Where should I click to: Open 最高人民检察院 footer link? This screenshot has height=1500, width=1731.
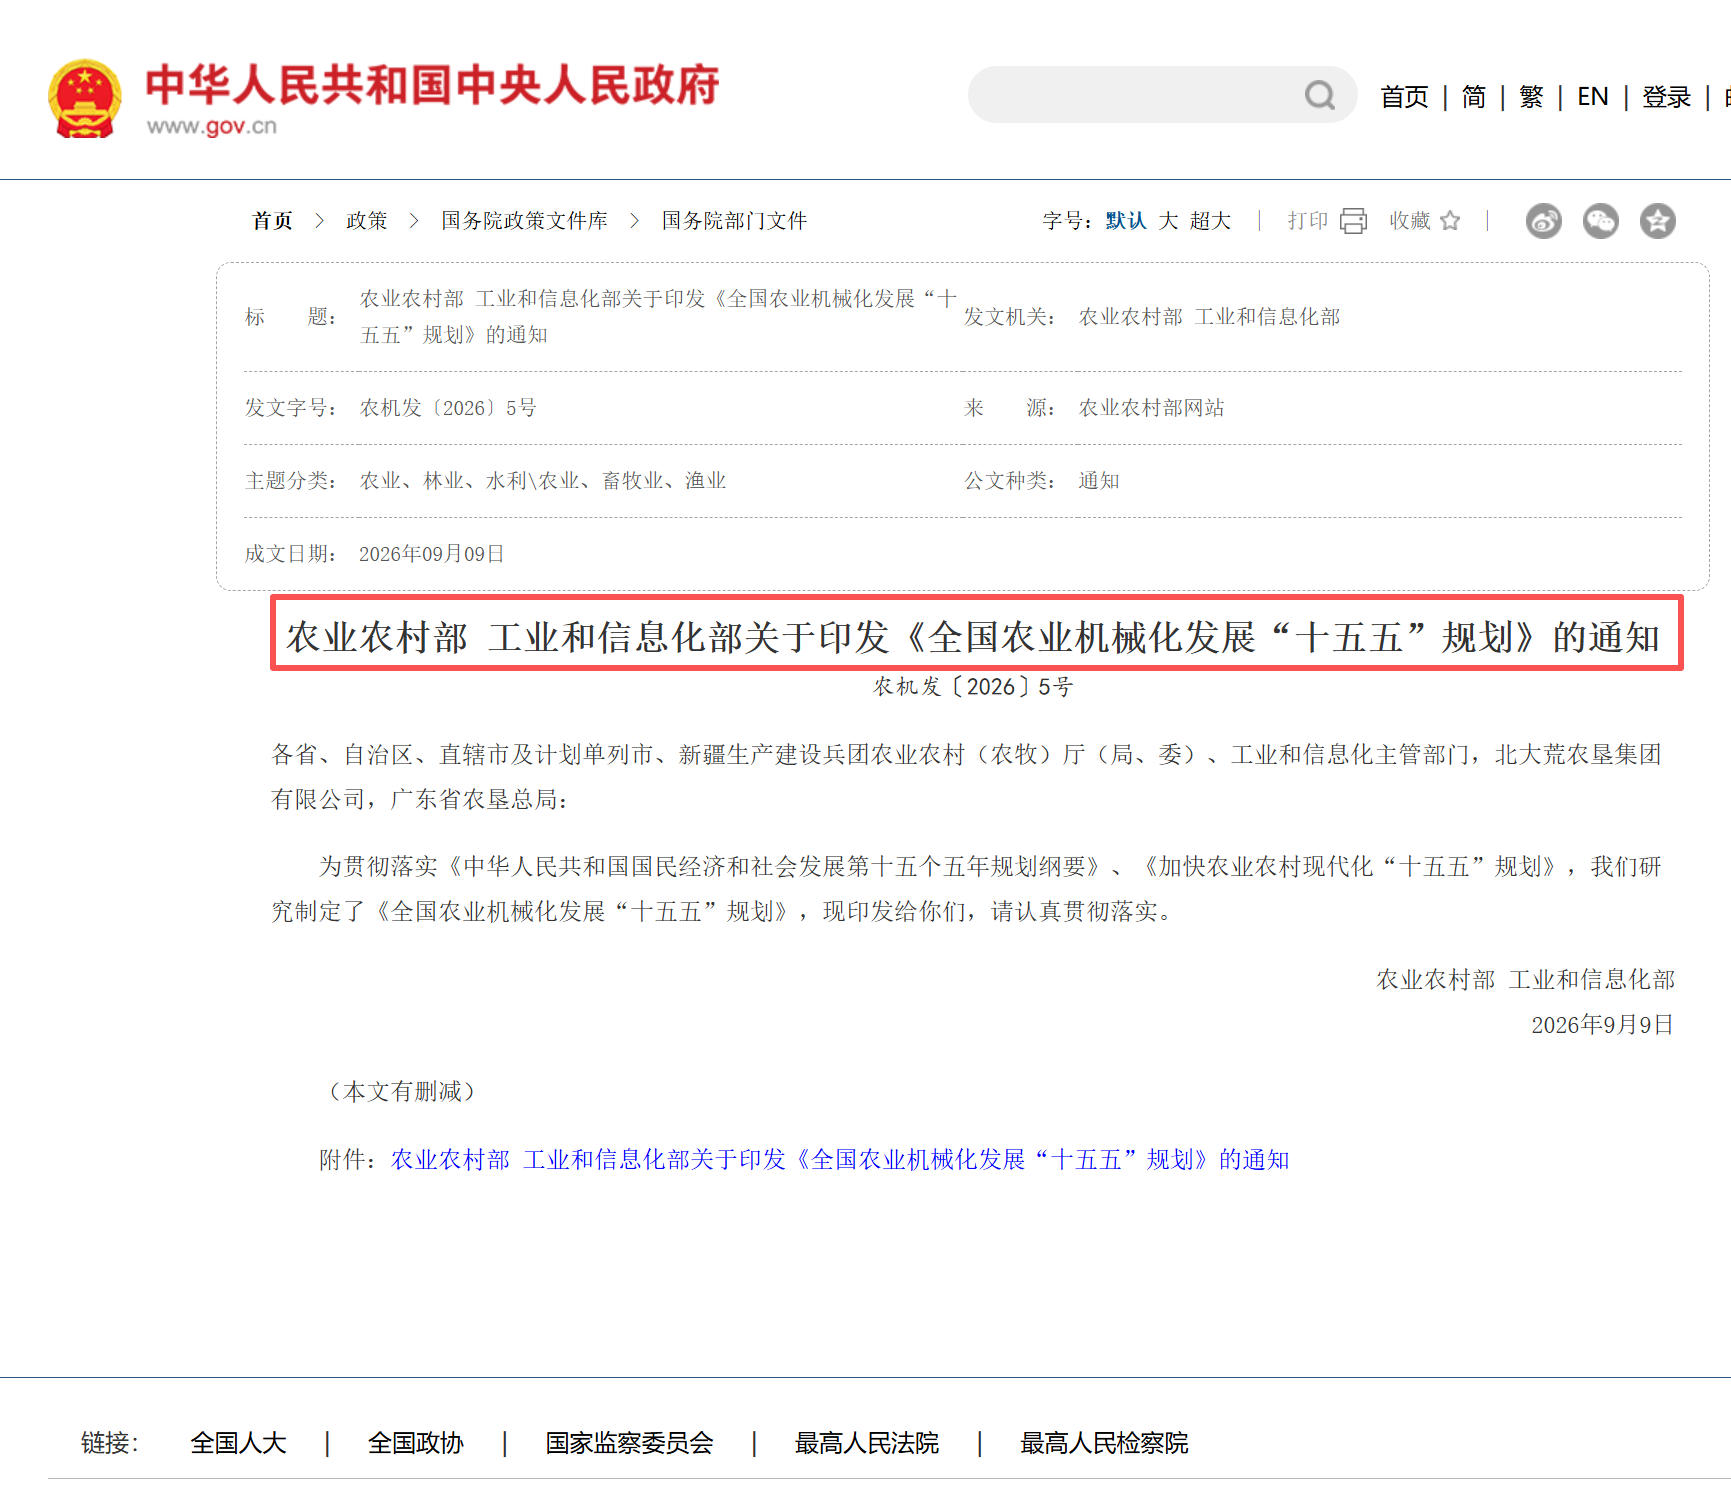(x=1104, y=1443)
